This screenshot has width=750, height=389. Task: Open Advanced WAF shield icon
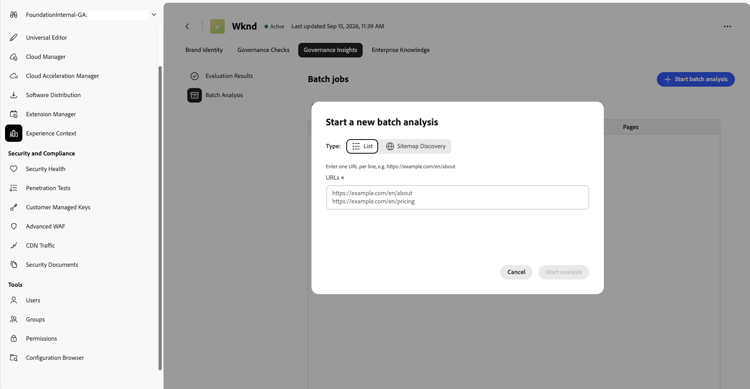(14, 226)
